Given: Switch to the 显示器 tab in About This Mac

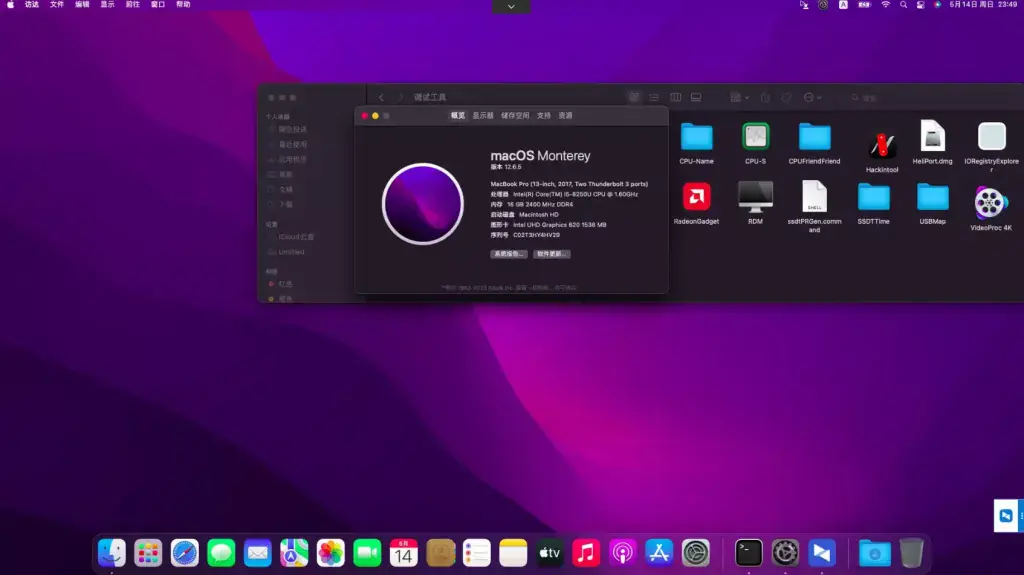Looking at the screenshot, I should coord(483,116).
